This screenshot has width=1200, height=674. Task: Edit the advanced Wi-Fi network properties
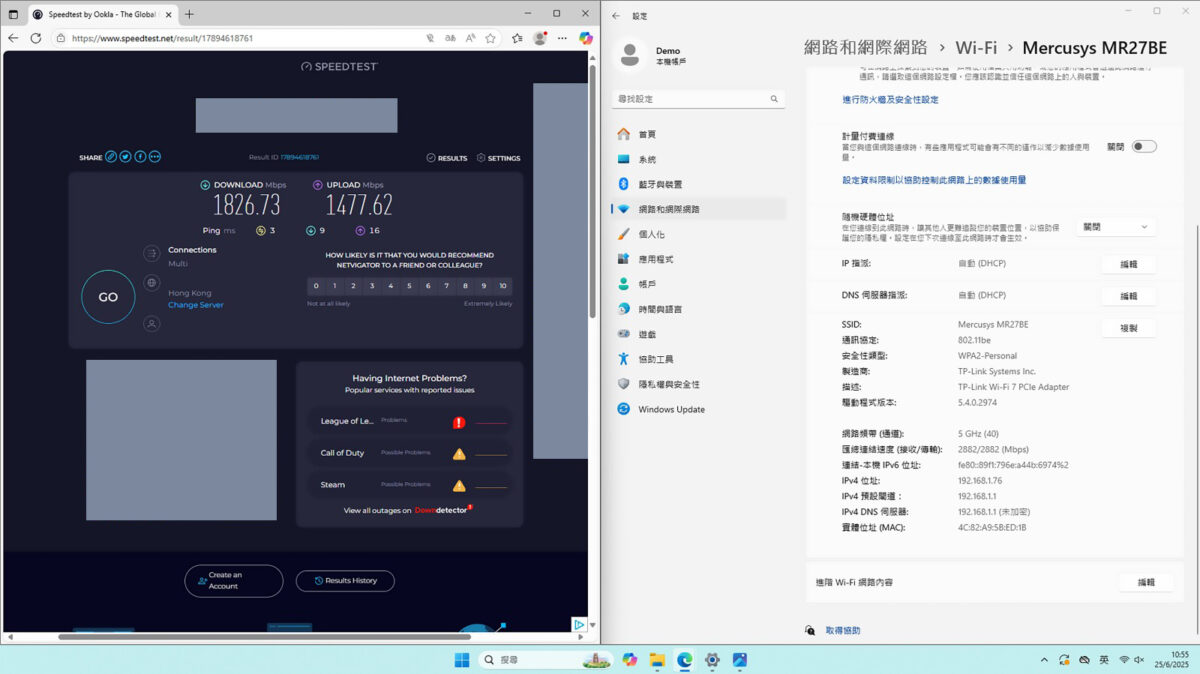click(1146, 582)
